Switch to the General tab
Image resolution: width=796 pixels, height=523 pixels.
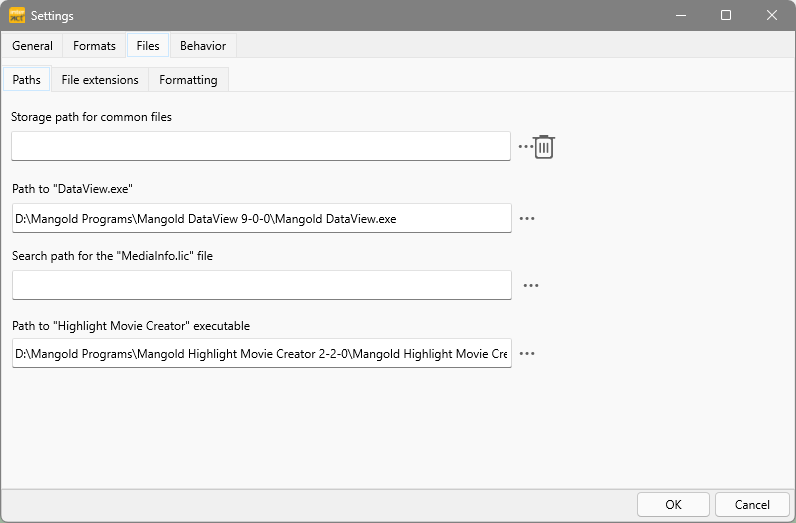tap(32, 46)
